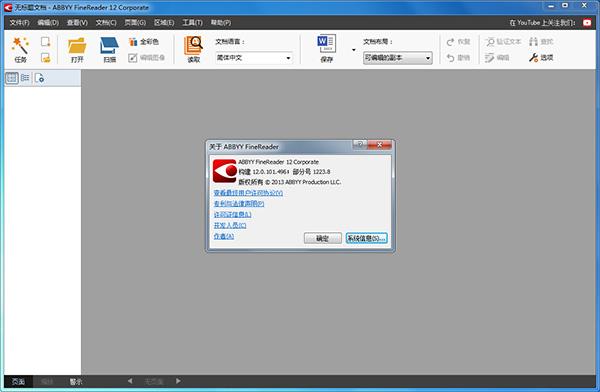Click the 在 YouTube 上关注我们 text

542,23
